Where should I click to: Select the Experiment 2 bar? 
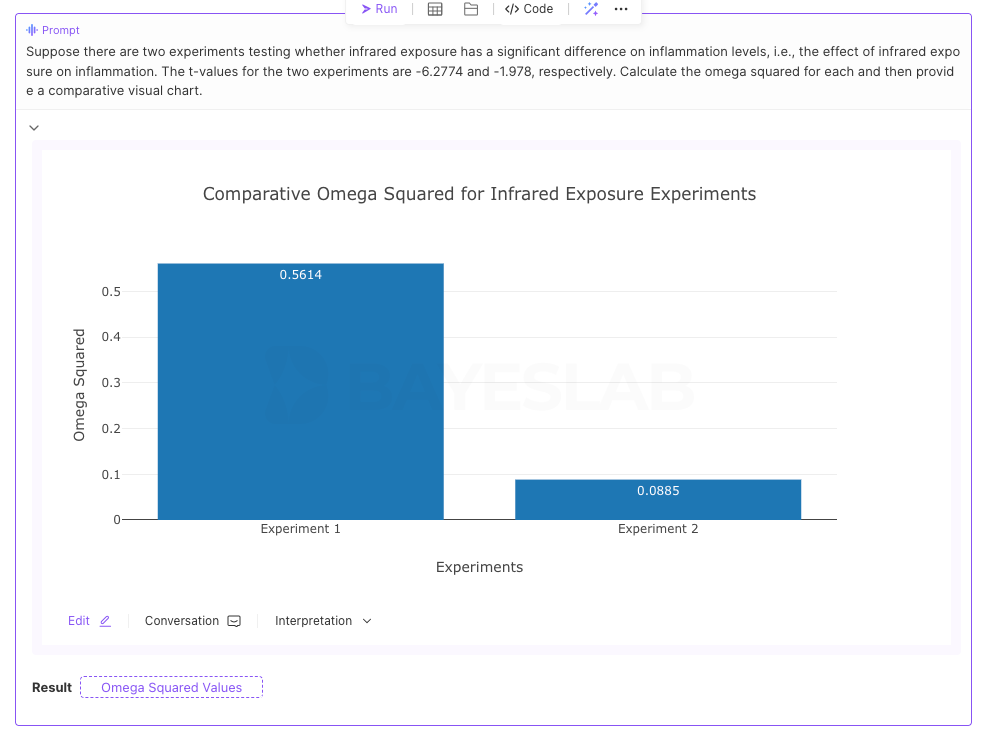pos(657,499)
